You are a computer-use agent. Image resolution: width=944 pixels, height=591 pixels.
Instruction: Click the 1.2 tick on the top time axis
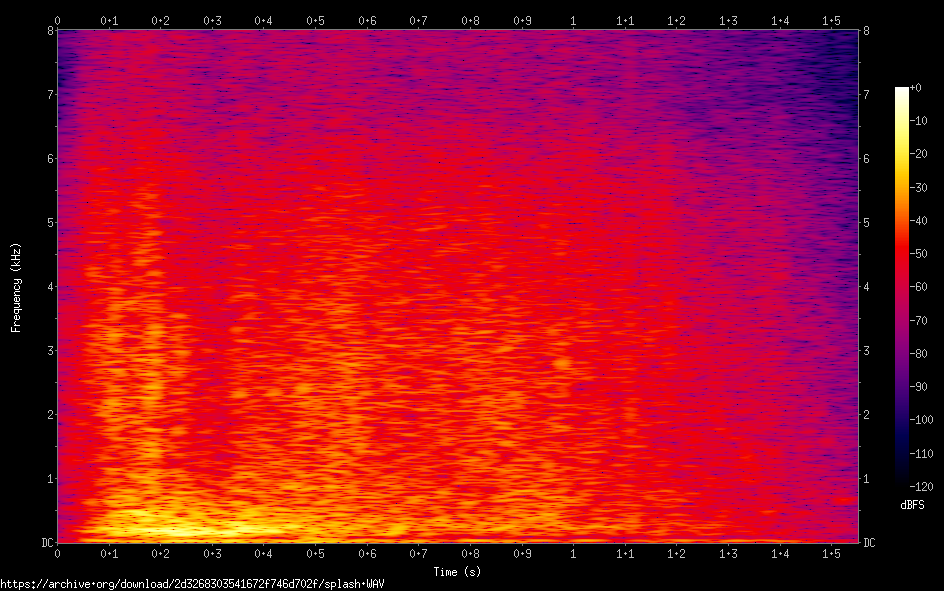pyautogui.click(x=676, y=20)
